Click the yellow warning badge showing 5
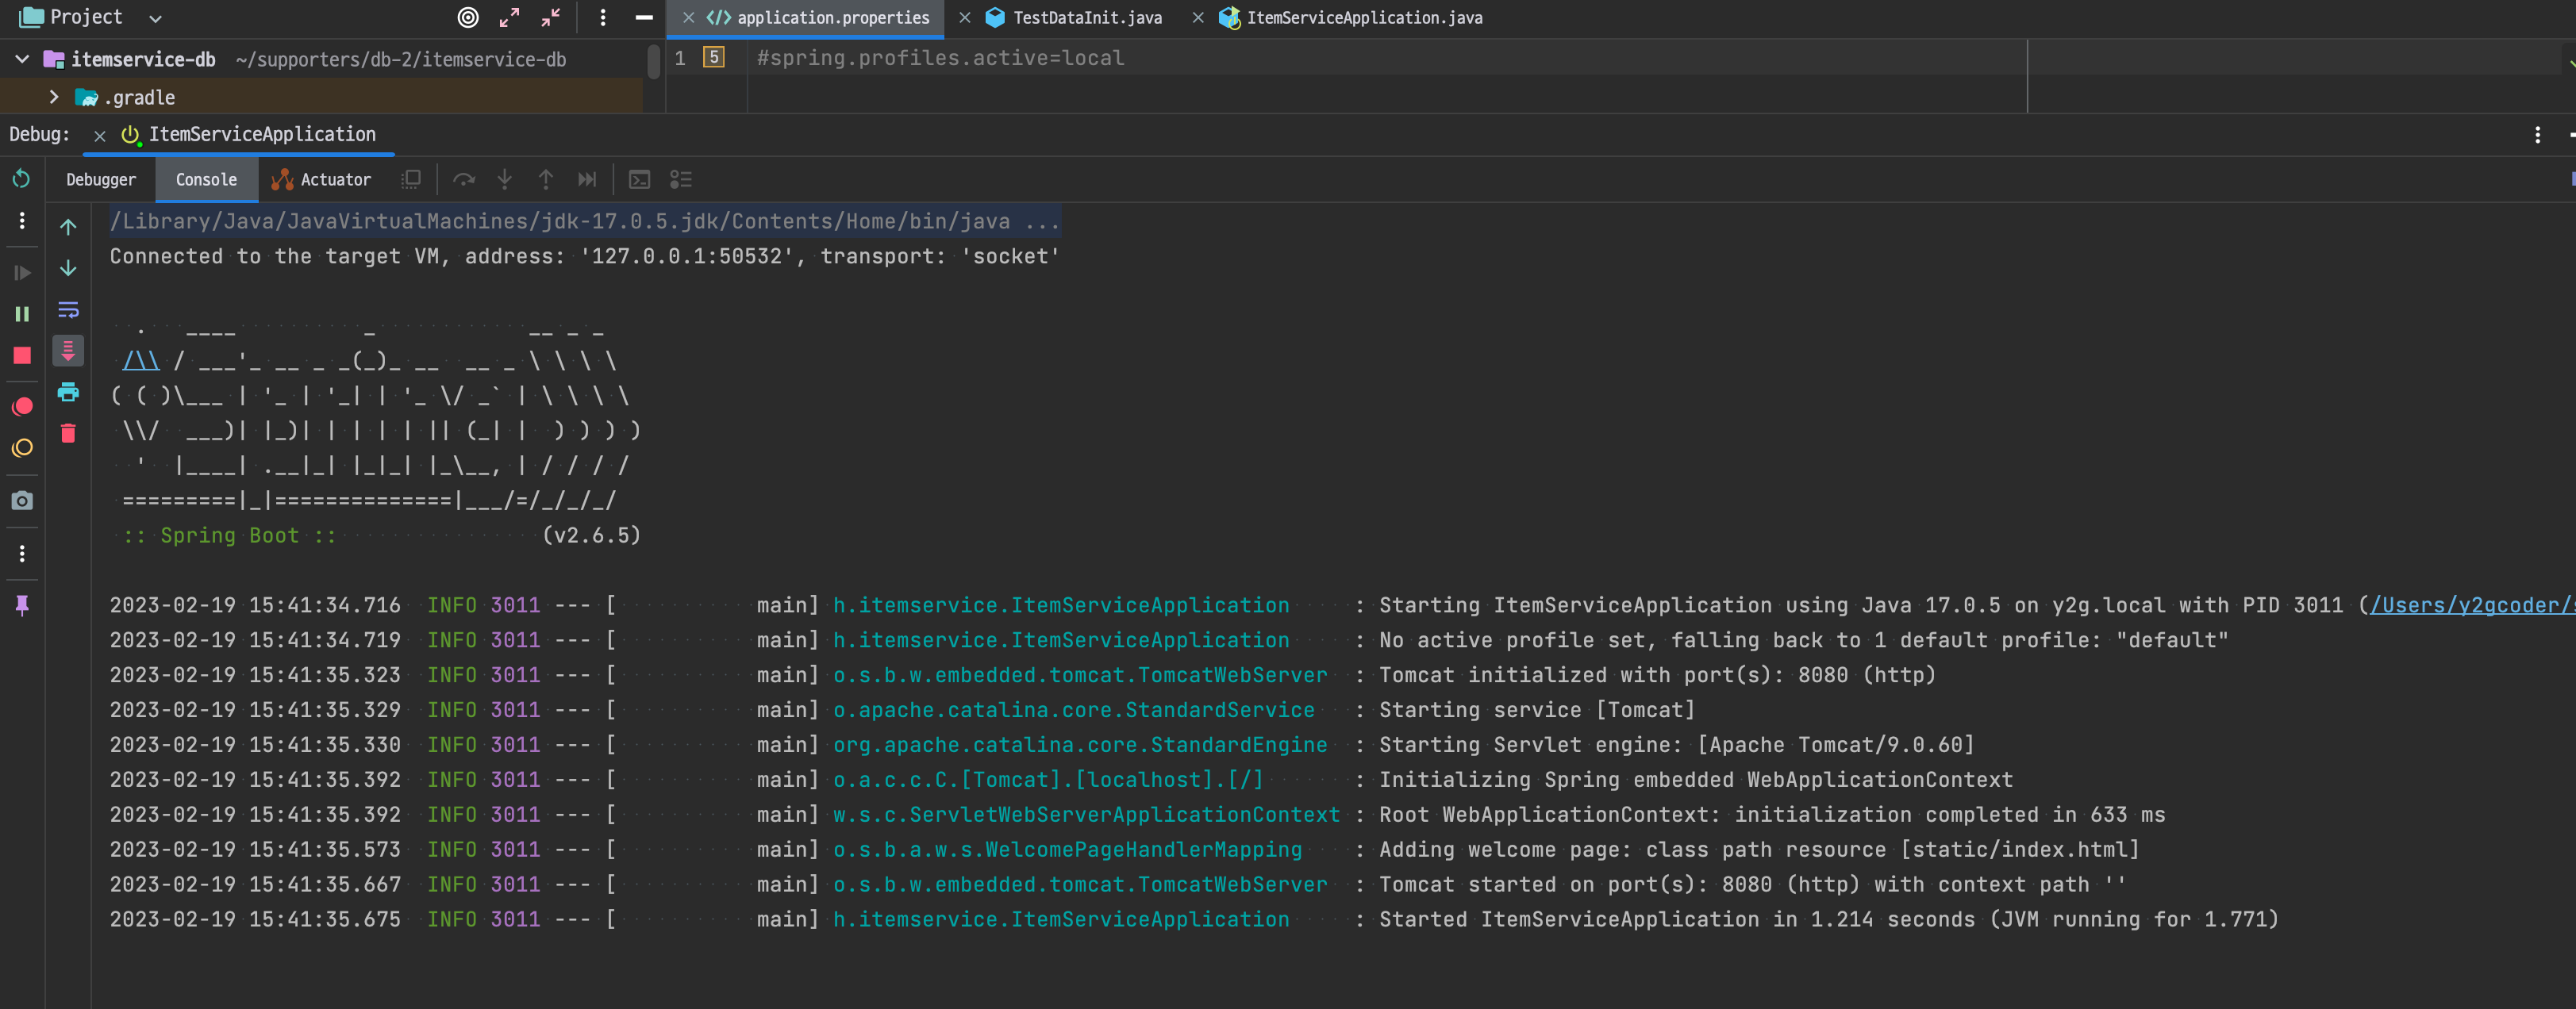Image resolution: width=2576 pixels, height=1009 pixels. tap(714, 57)
